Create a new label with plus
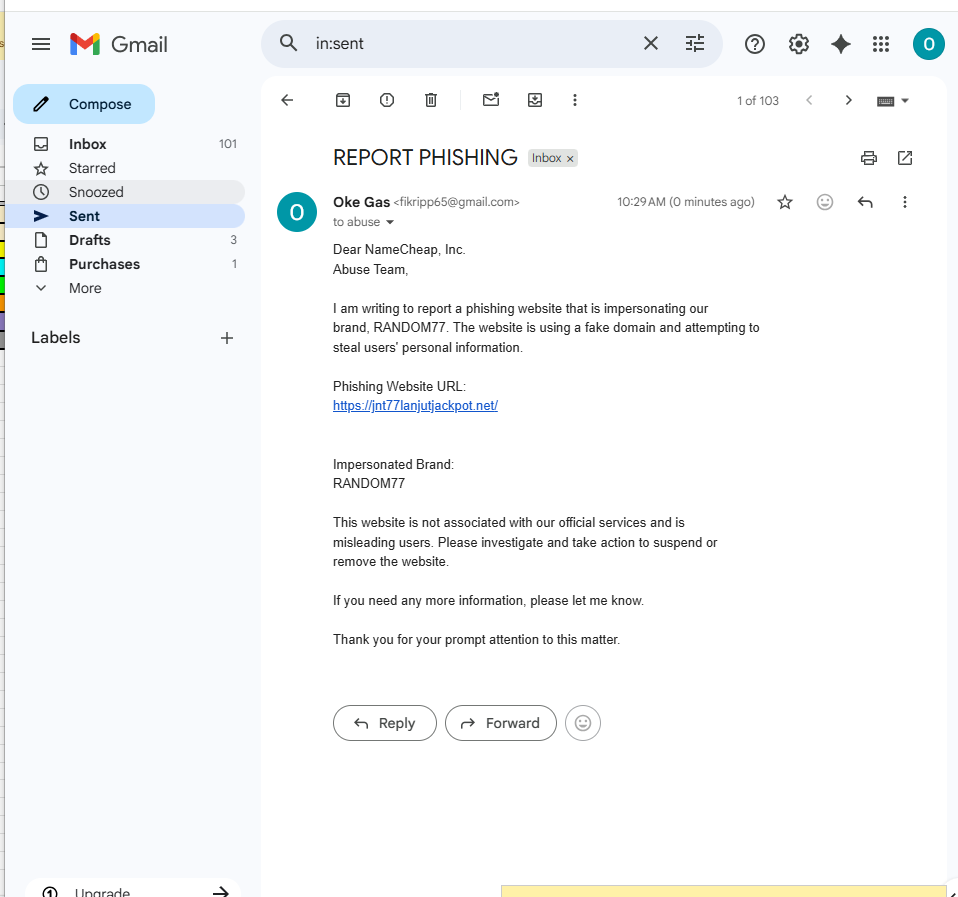 point(227,338)
